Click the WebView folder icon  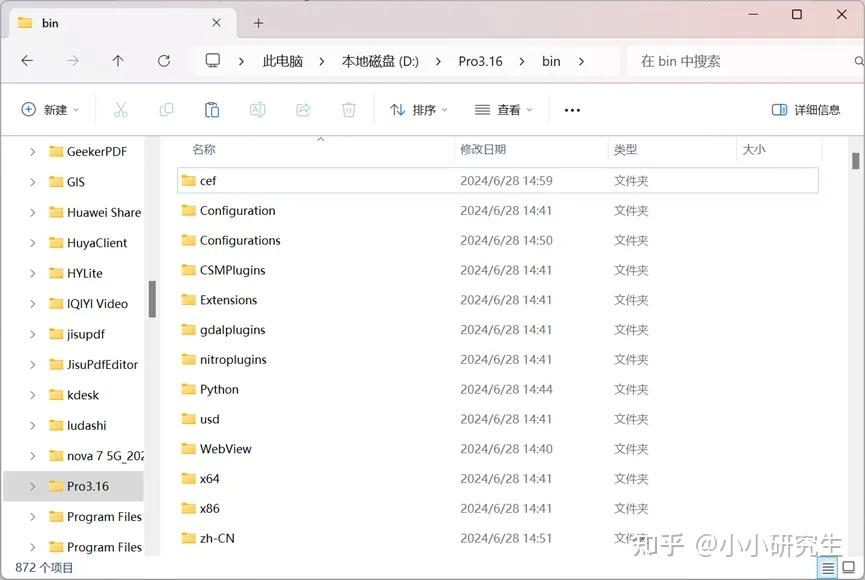[x=189, y=449]
